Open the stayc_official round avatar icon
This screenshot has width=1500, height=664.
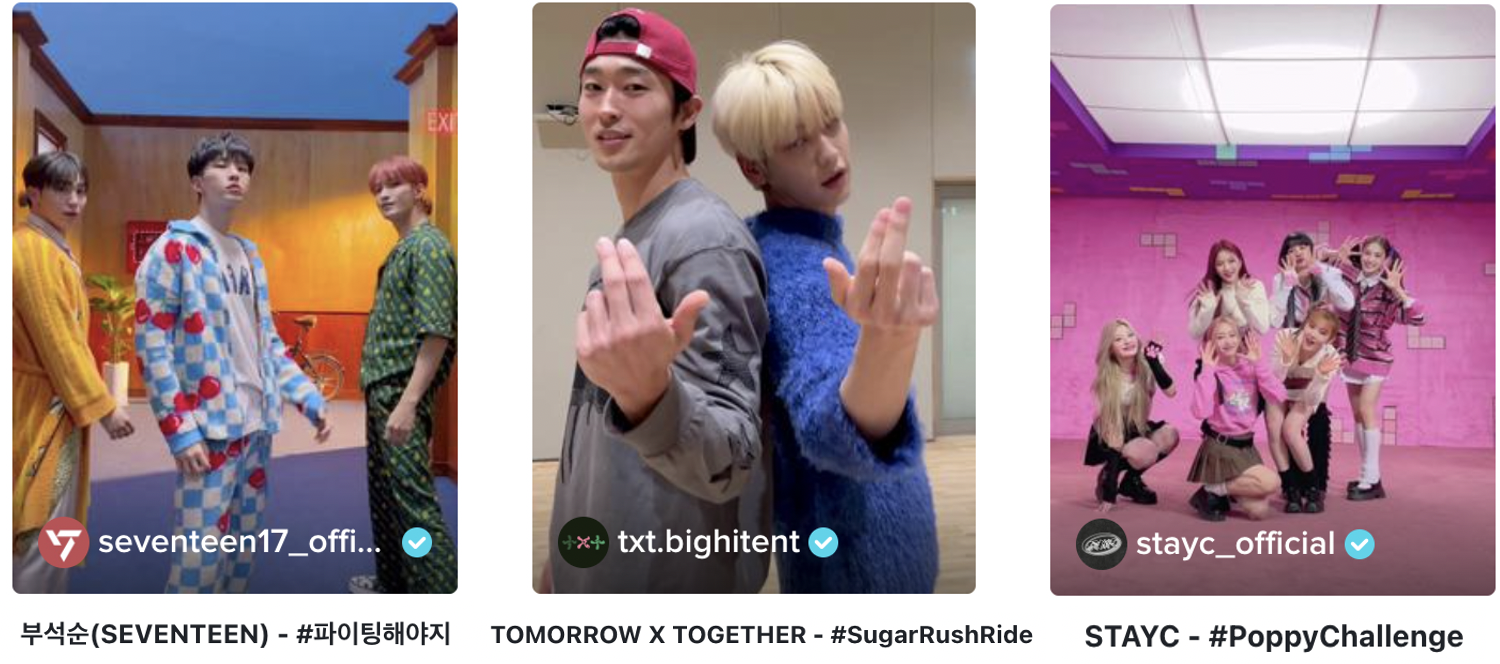(x=1101, y=544)
